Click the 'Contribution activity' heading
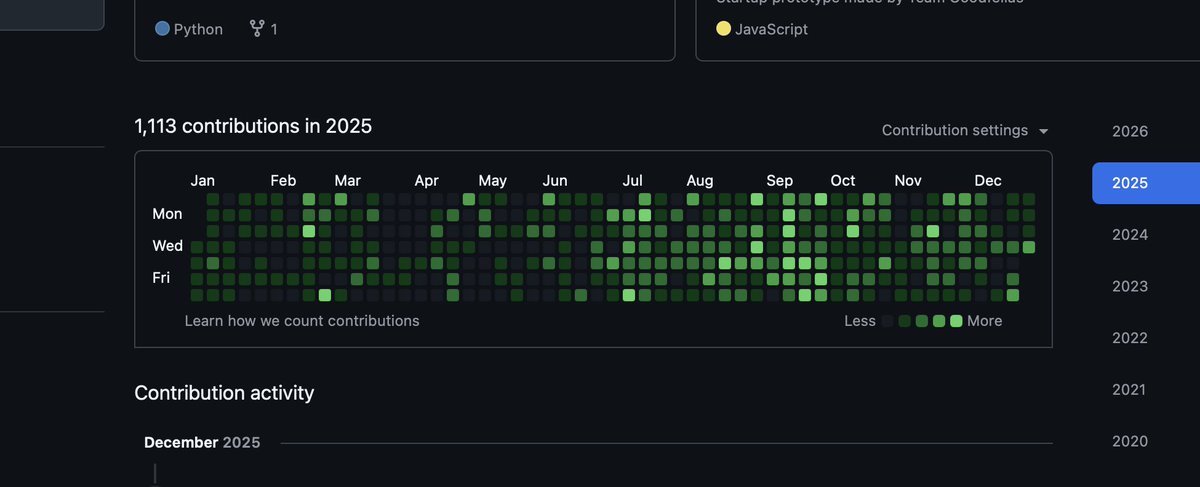 pyautogui.click(x=224, y=393)
